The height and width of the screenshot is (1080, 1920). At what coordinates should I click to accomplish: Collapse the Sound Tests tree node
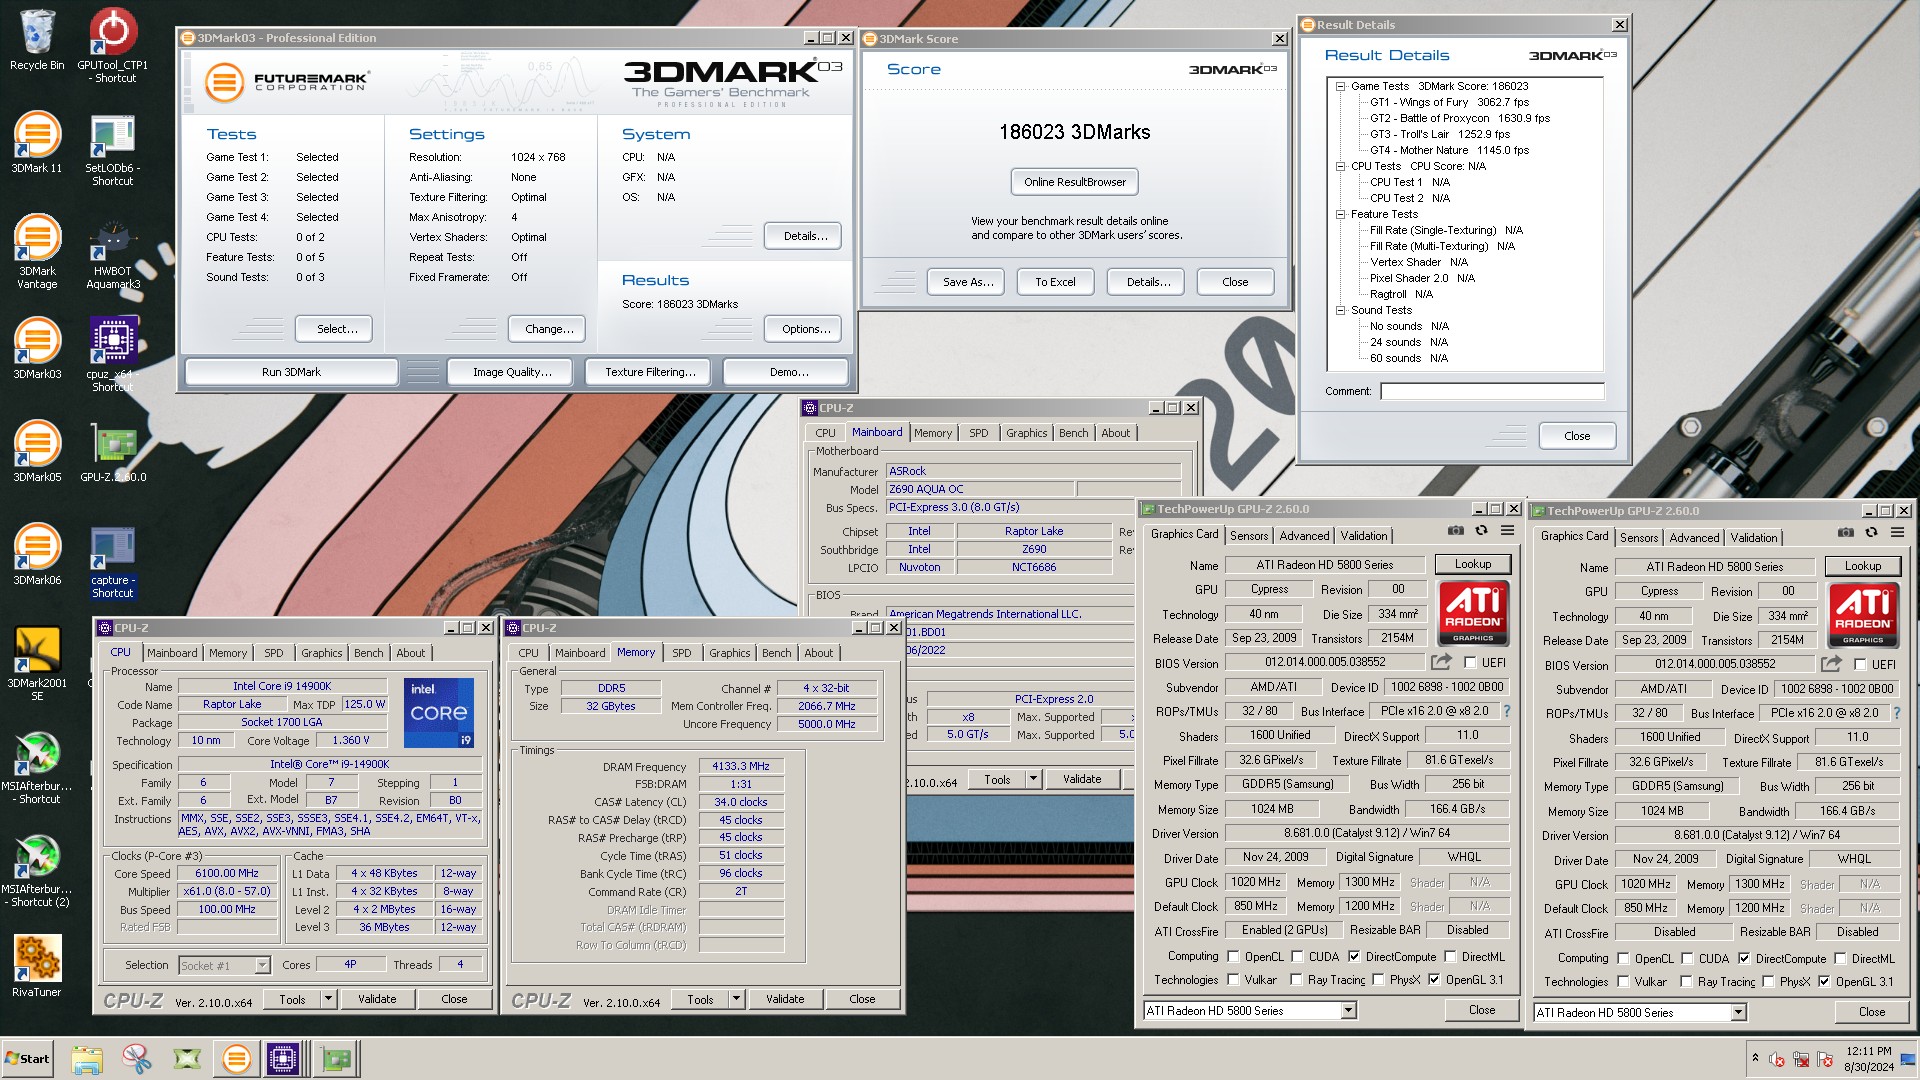click(1340, 310)
